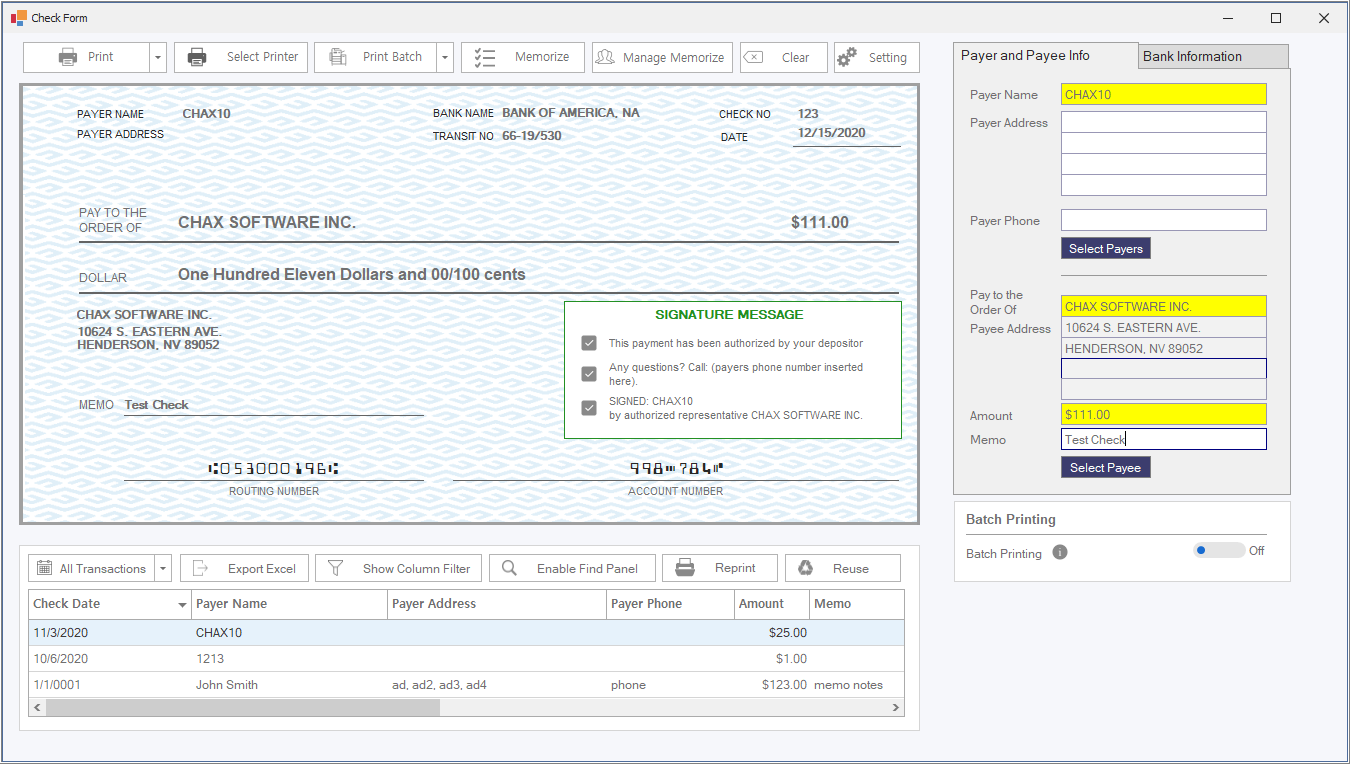Click the Export Excel icon

(x=201, y=568)
